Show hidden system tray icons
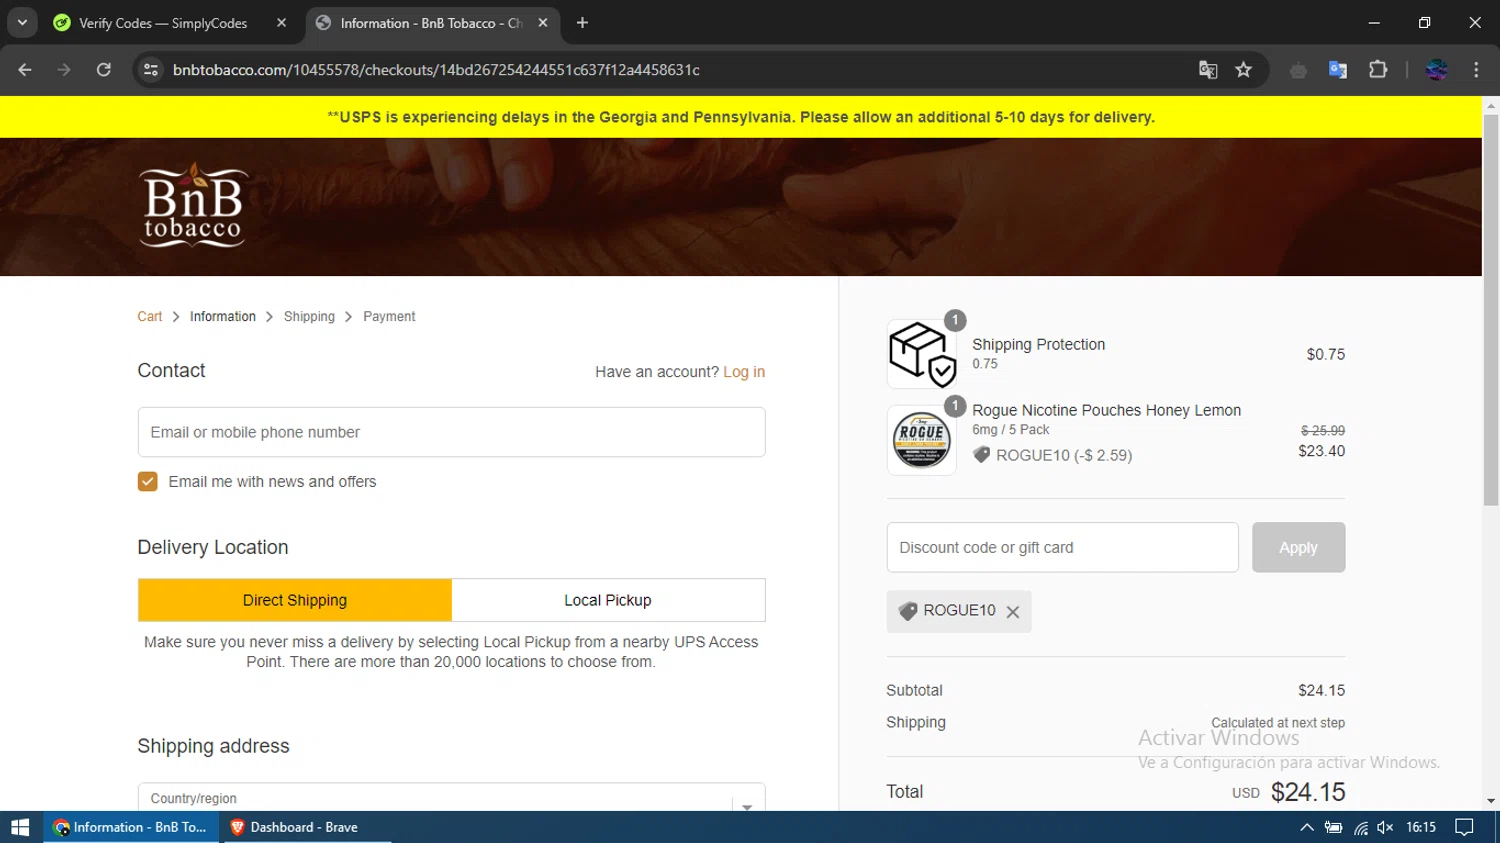The width and height of the screenshot is (1500, 843). coord(1306,827)
